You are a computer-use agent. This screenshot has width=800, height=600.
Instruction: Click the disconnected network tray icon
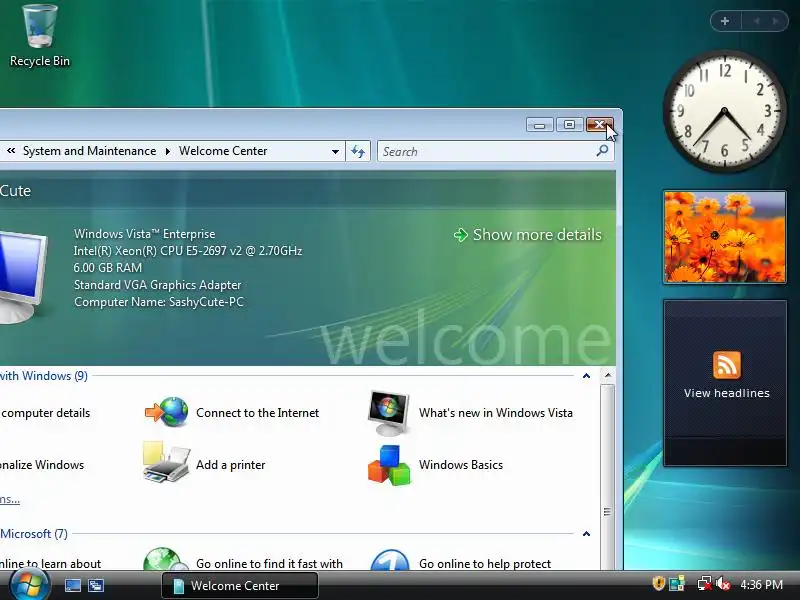click(705, 584)
